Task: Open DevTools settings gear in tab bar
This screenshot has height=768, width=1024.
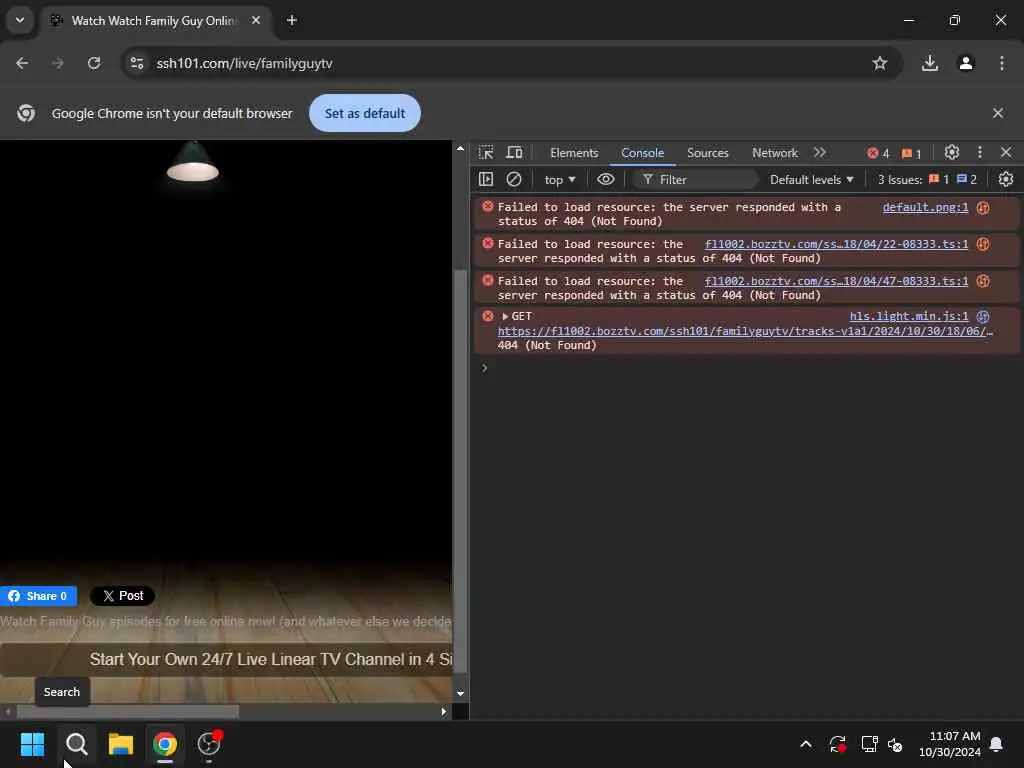Action: tap(952, 153)
